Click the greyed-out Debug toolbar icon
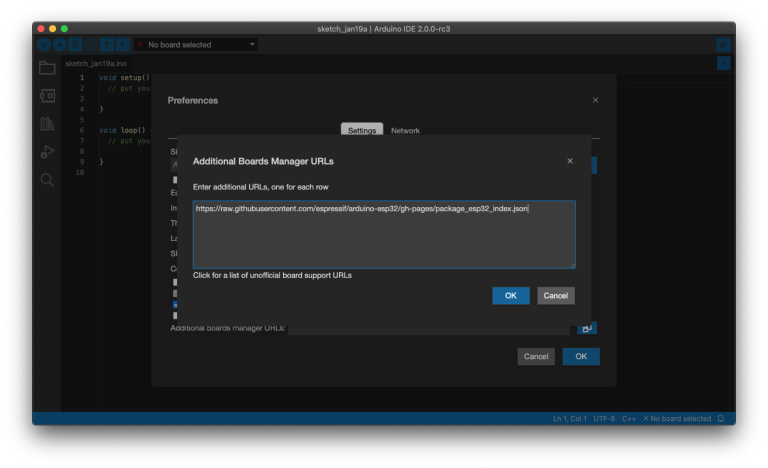Screen dimensions: 768x468 (x=91, y=45)
